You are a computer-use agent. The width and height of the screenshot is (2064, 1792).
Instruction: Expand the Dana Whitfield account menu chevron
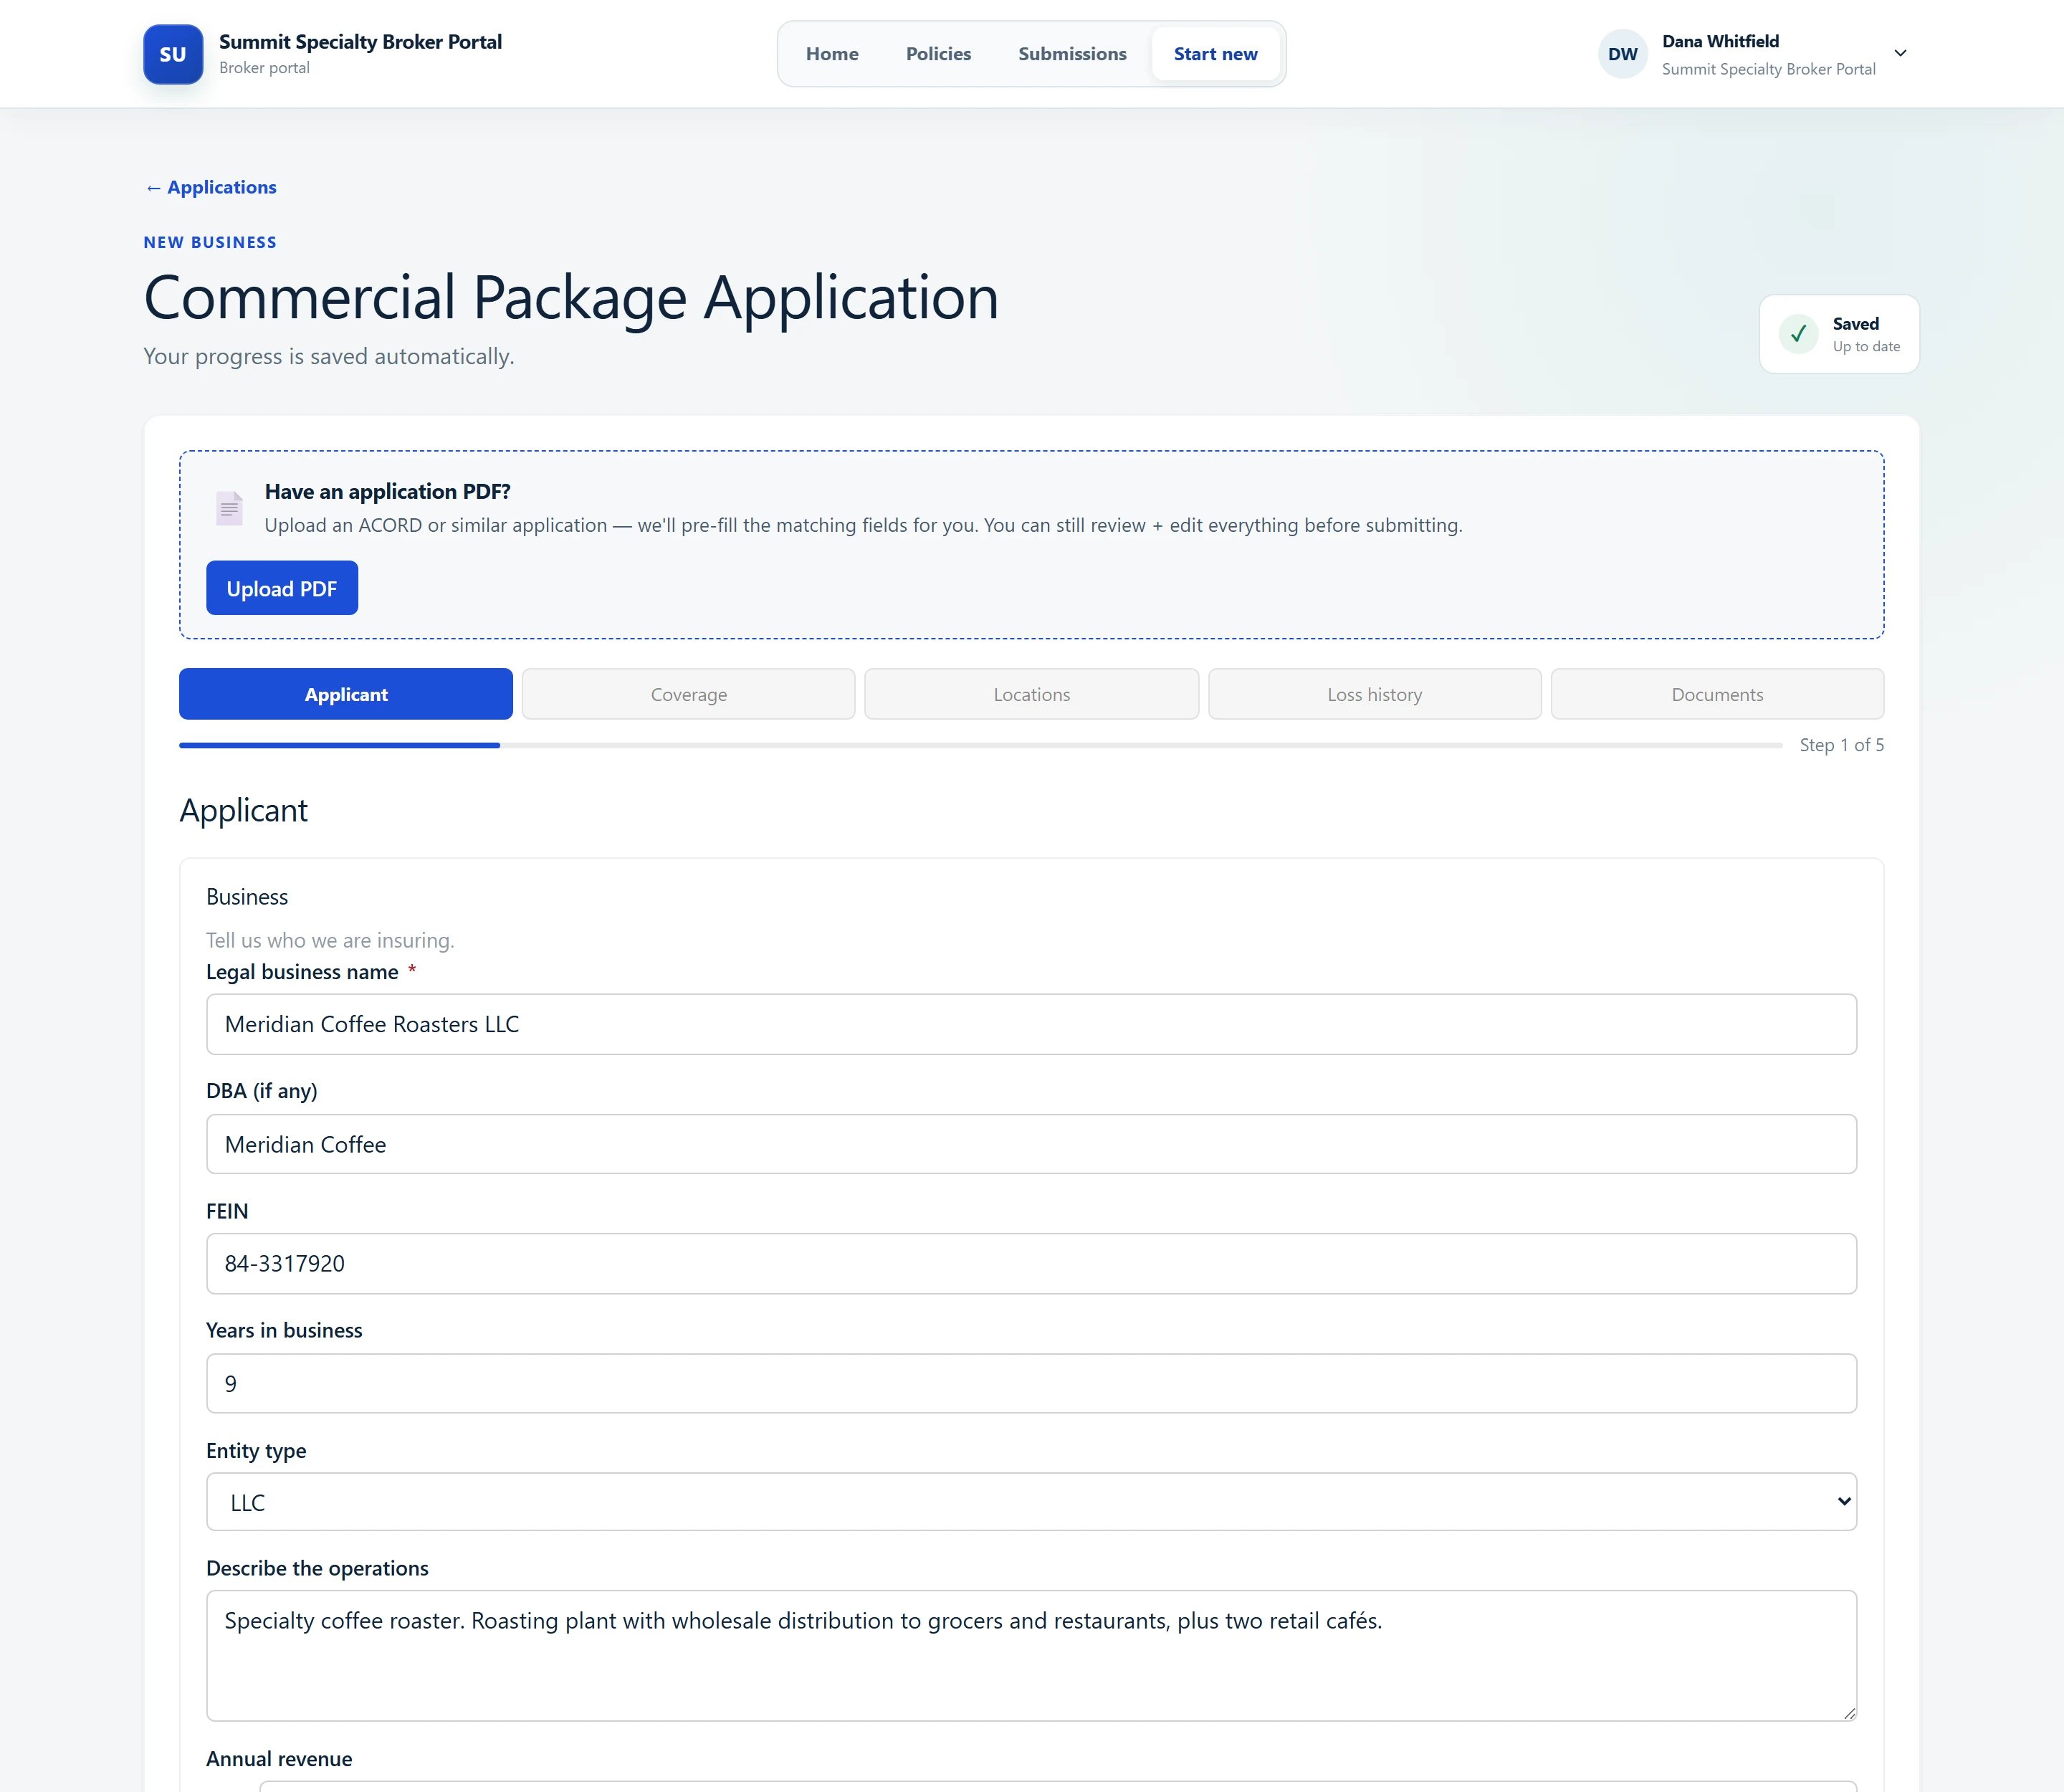coord(1900,53)
